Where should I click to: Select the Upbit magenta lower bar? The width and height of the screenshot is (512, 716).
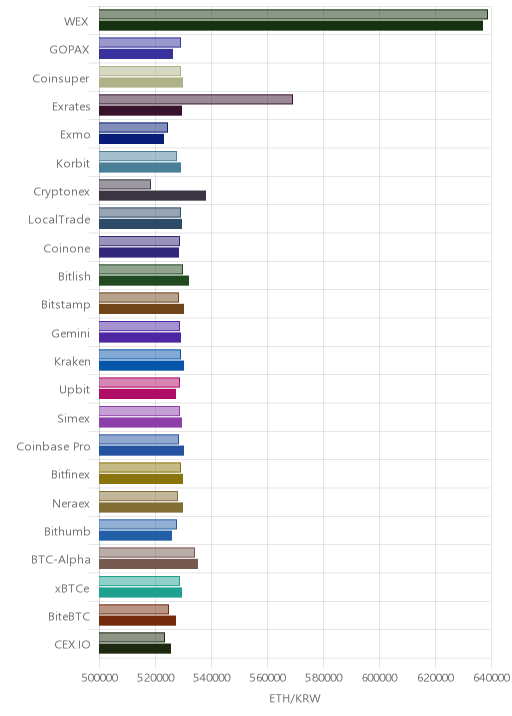pos(137,394)
